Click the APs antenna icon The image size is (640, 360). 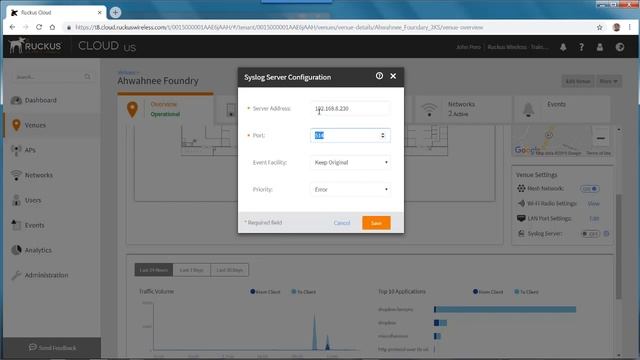[x=16, y=150]
